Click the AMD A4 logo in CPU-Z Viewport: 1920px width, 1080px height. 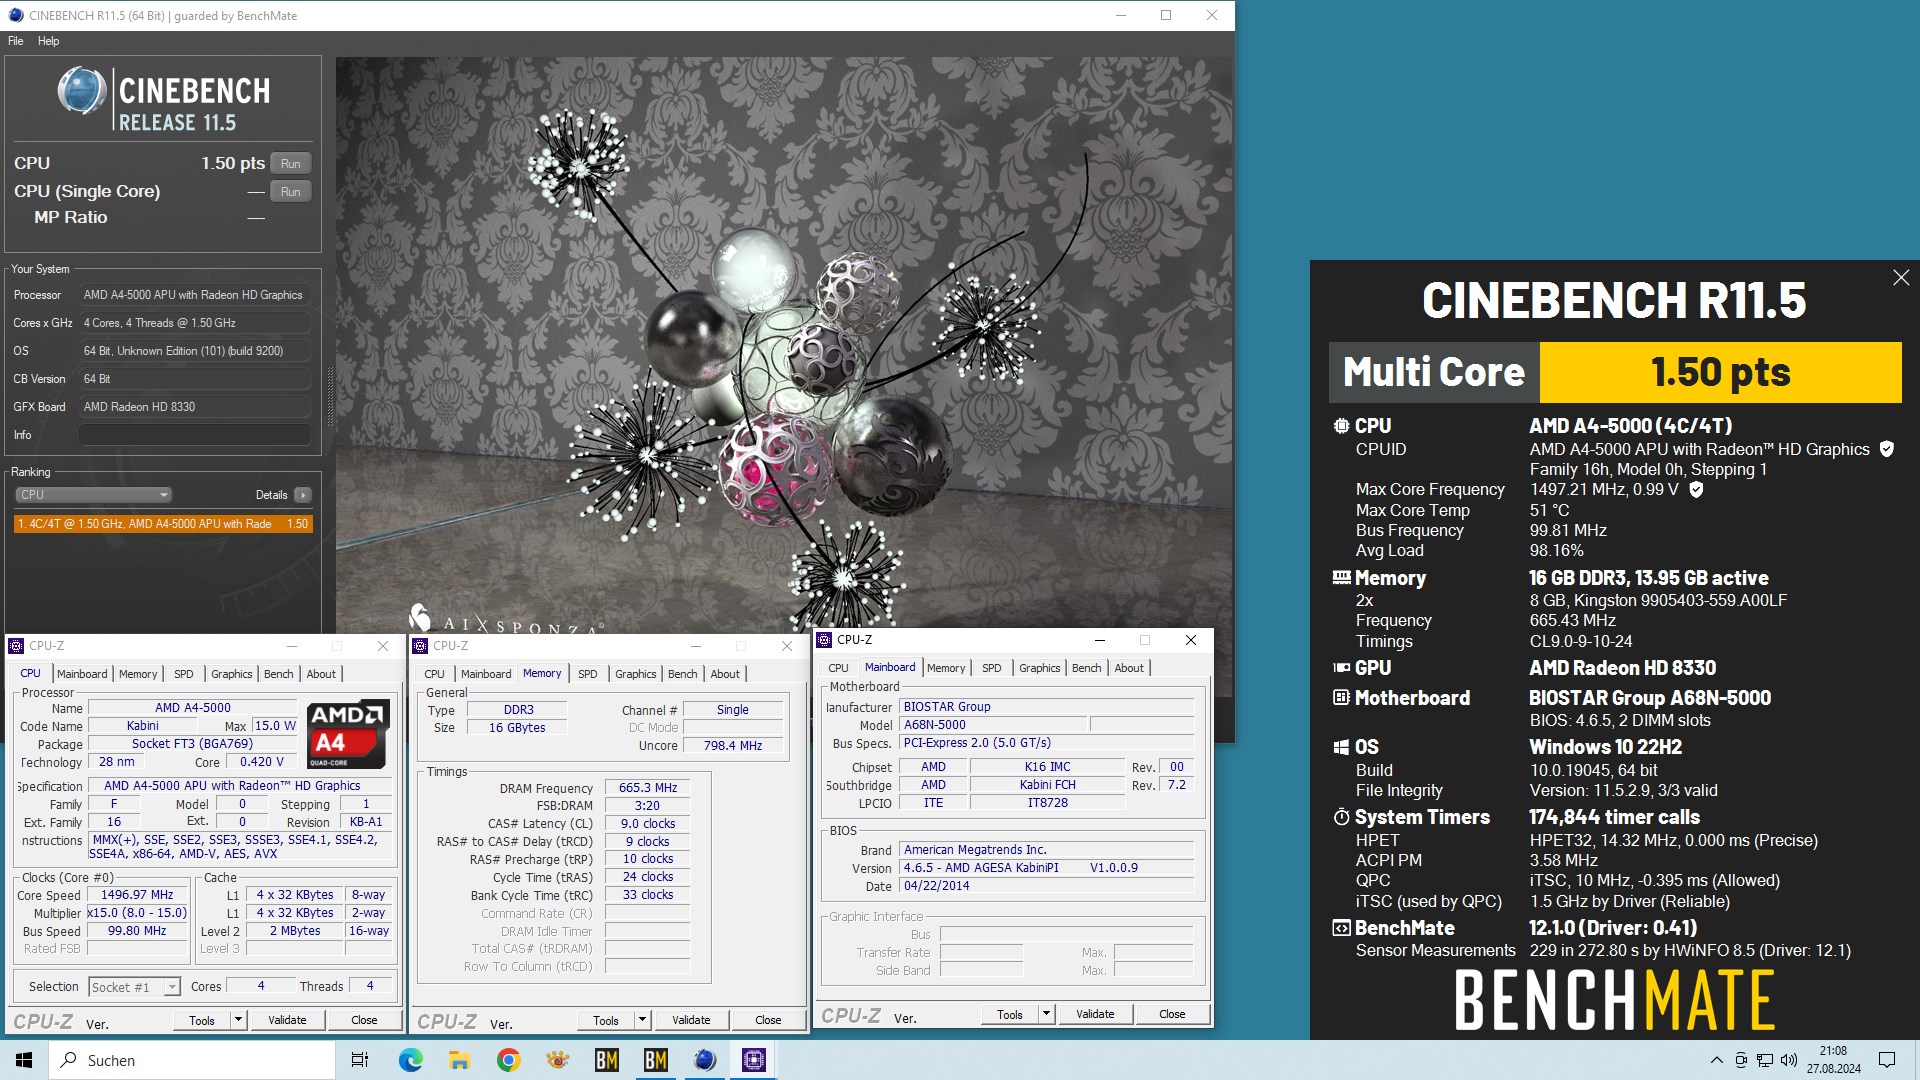coord(347,732)
